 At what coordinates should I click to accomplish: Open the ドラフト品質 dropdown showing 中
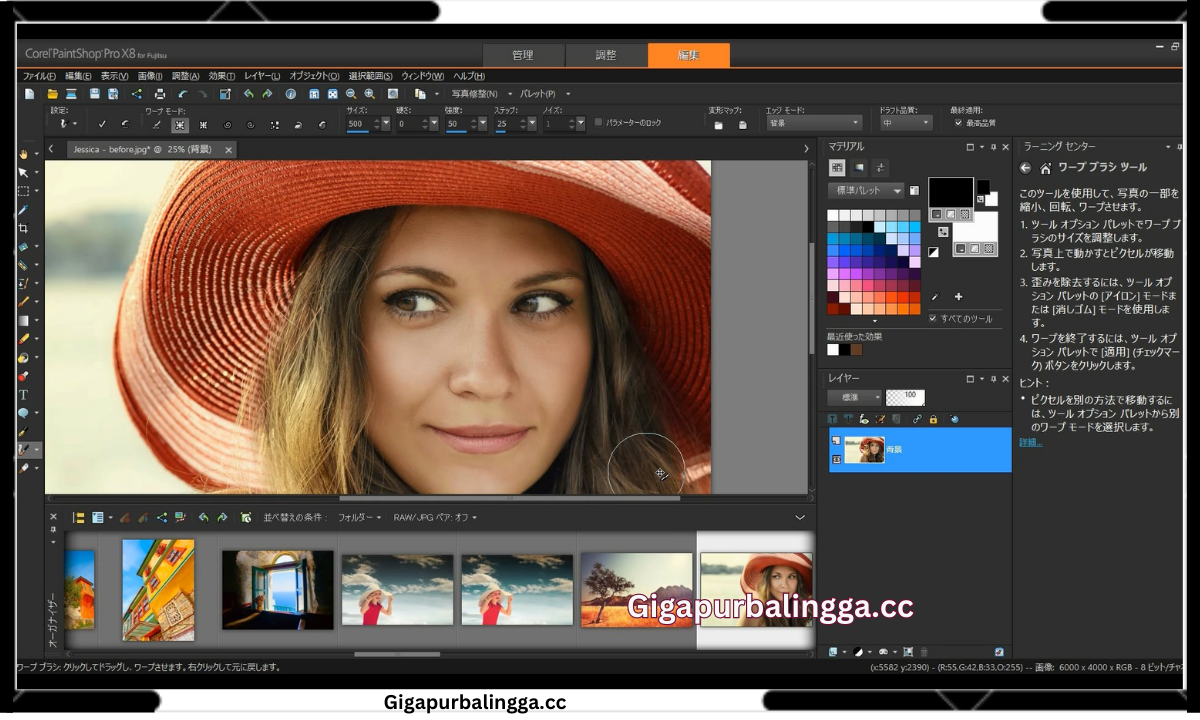click(x=906, y=122)
